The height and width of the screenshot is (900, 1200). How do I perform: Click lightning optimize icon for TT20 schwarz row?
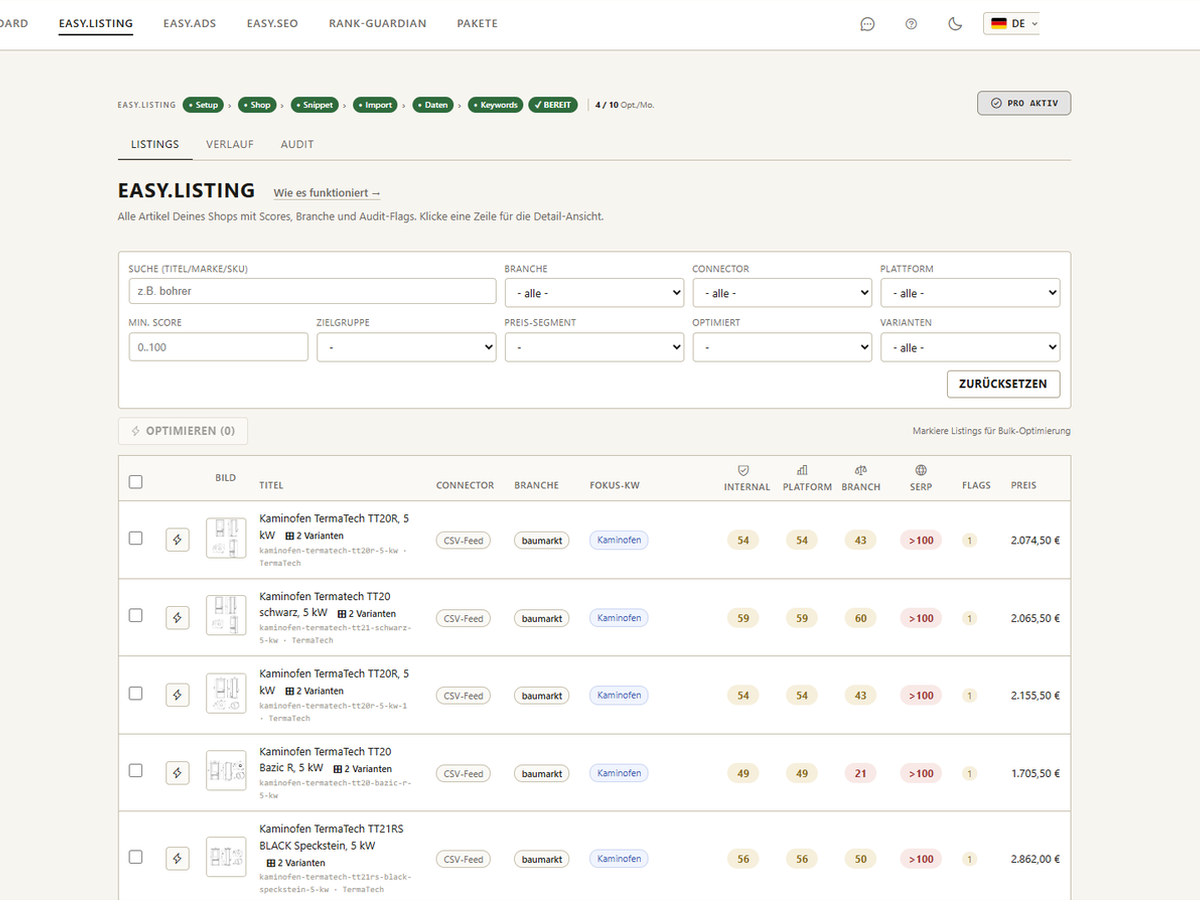click(177, 618)
